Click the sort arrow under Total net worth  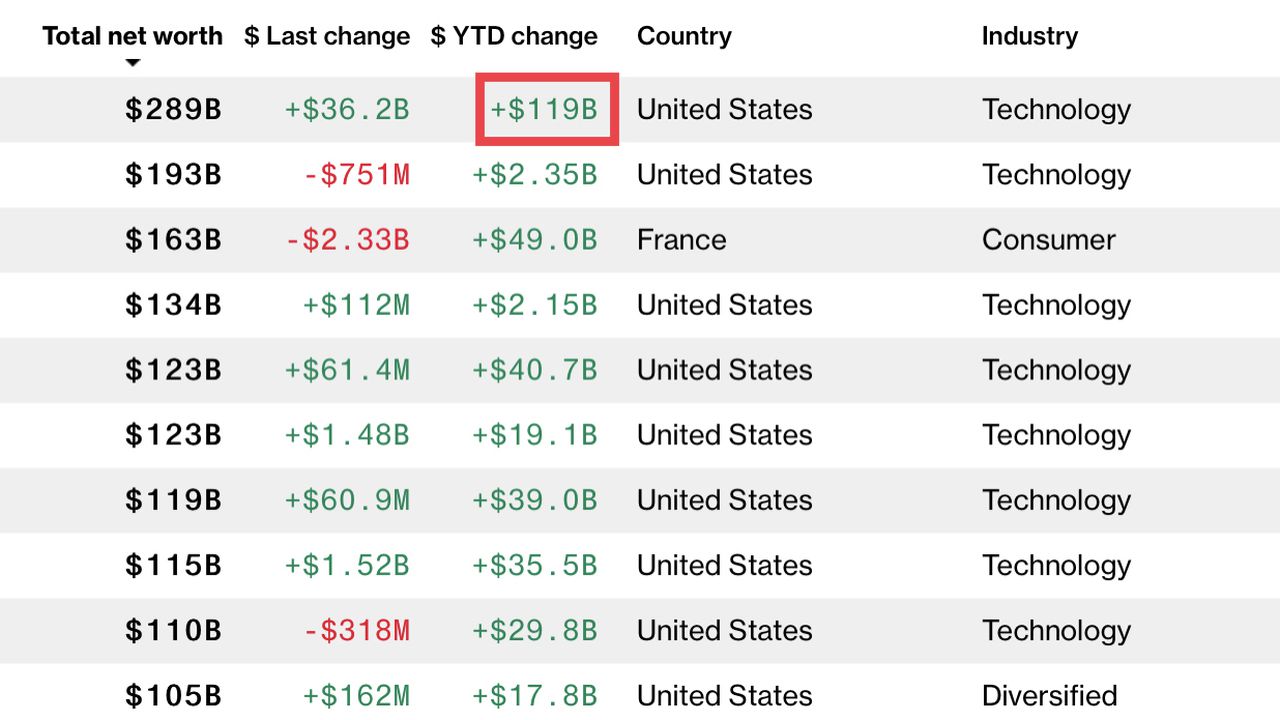(x=132, y=63)
